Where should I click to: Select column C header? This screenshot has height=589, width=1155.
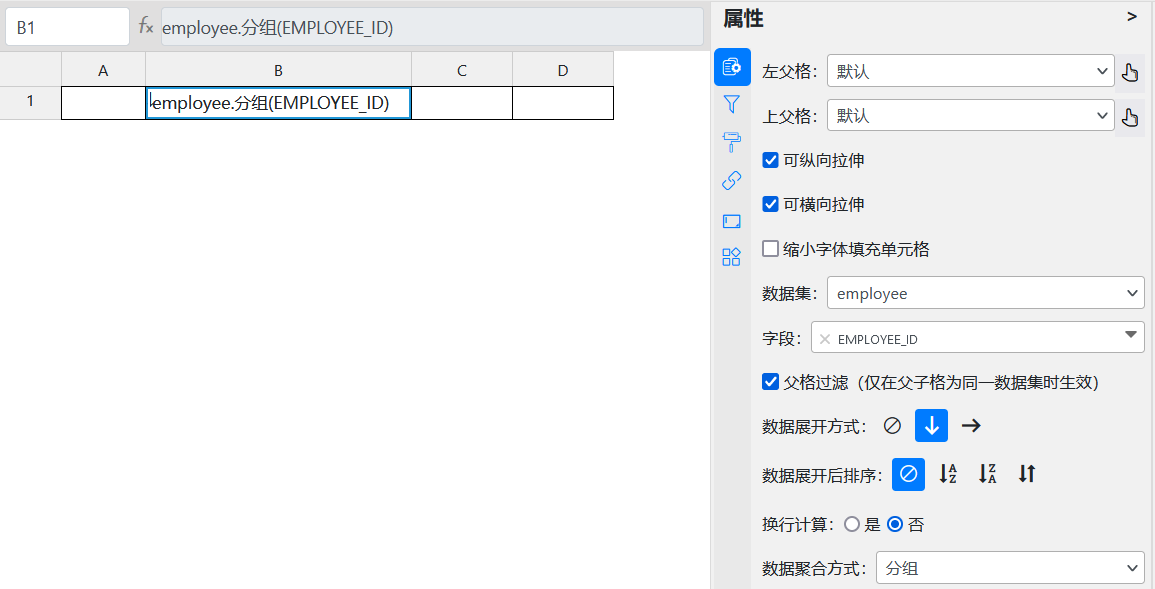pyautogui.click(x=462, y=70)
